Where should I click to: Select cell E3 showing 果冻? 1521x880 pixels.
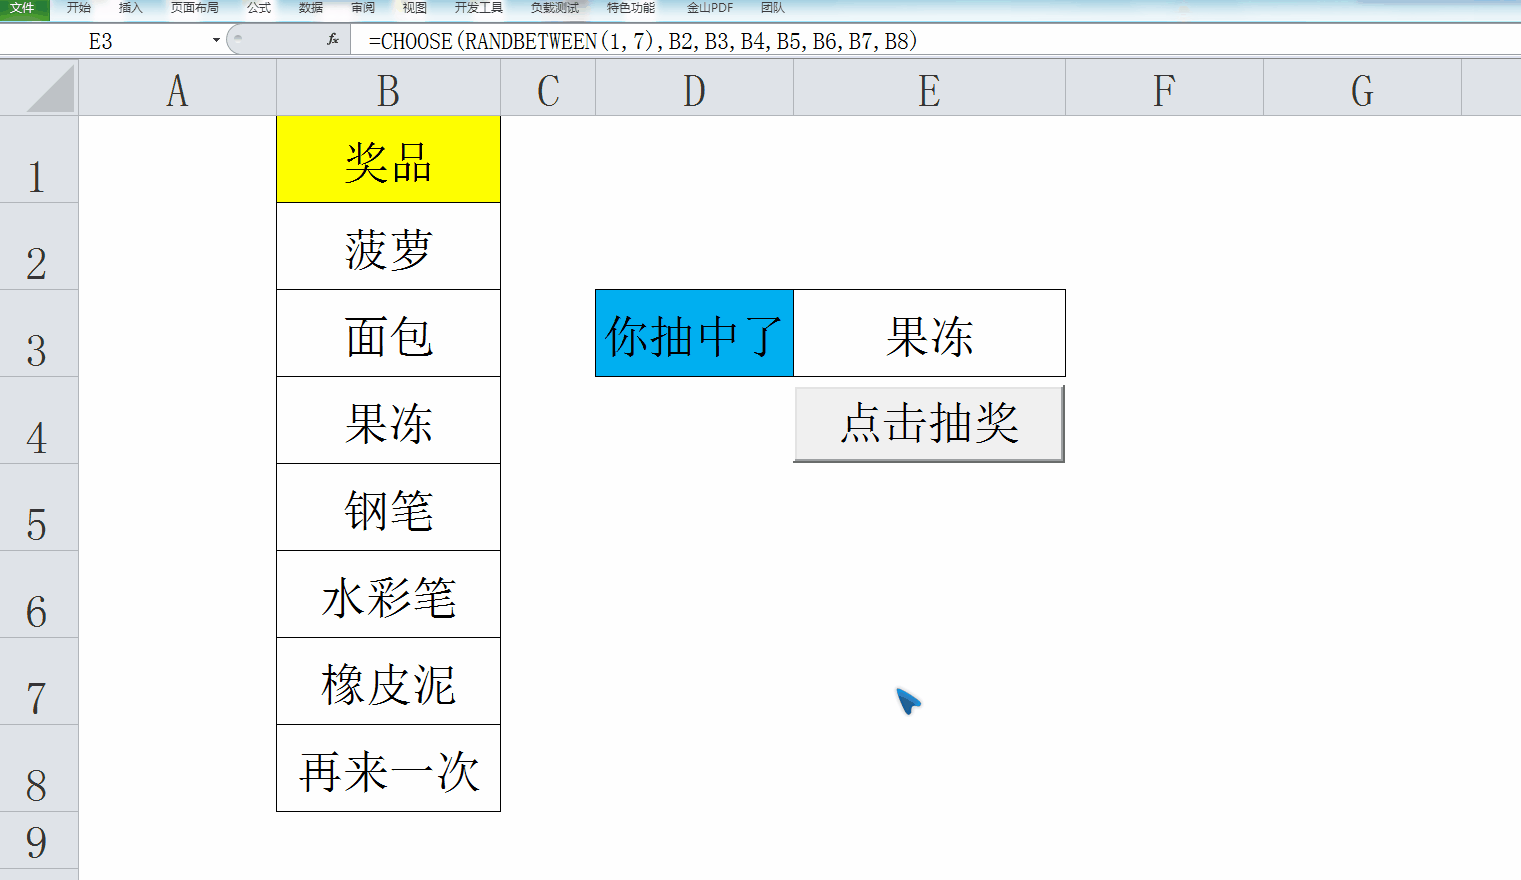(929, 333)
